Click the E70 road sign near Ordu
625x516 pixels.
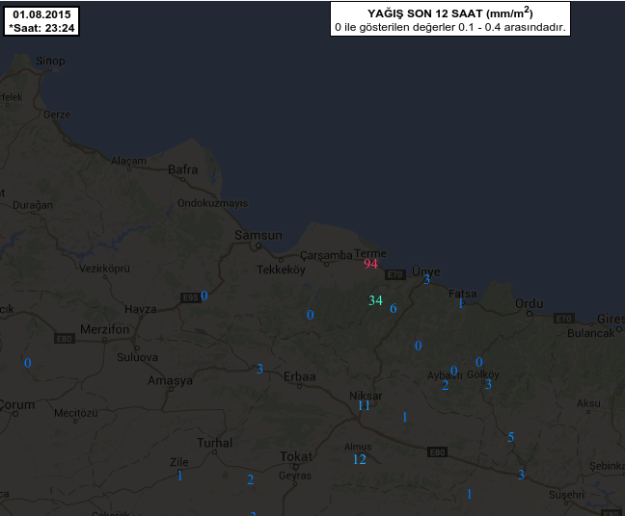[x=564, y=318]
